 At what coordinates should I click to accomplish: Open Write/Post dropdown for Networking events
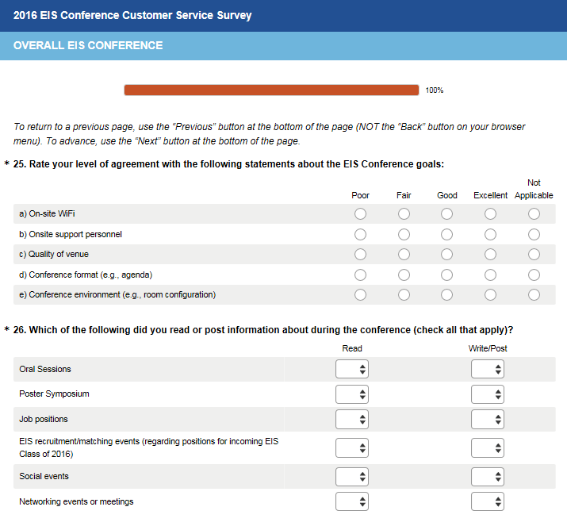point(487,501)
